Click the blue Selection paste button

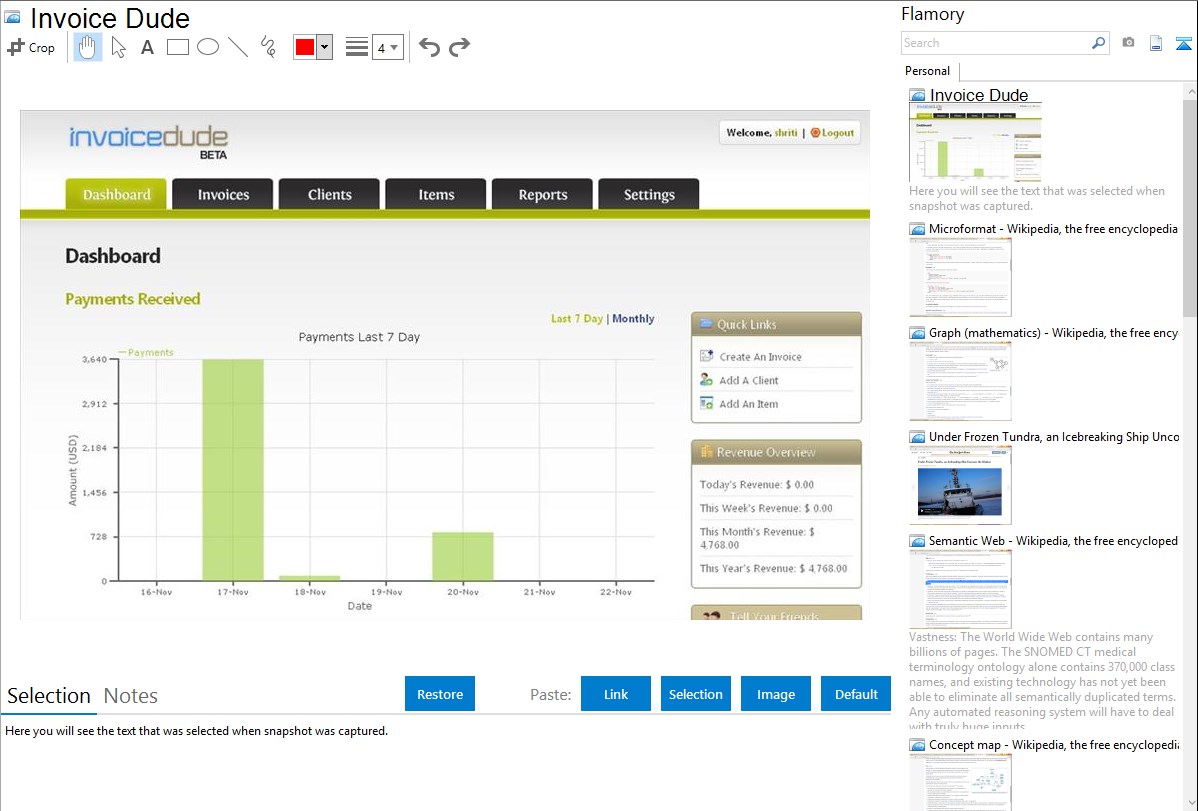pos(696,694)
